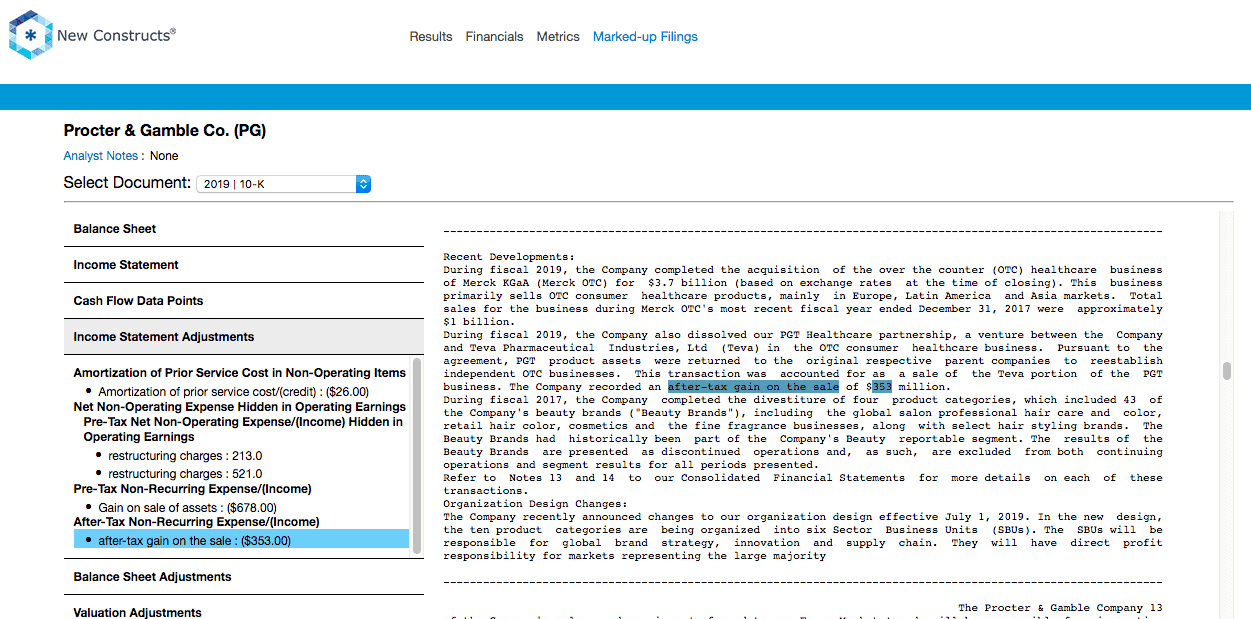Go to the Metrics page

[x=558, y=37]
